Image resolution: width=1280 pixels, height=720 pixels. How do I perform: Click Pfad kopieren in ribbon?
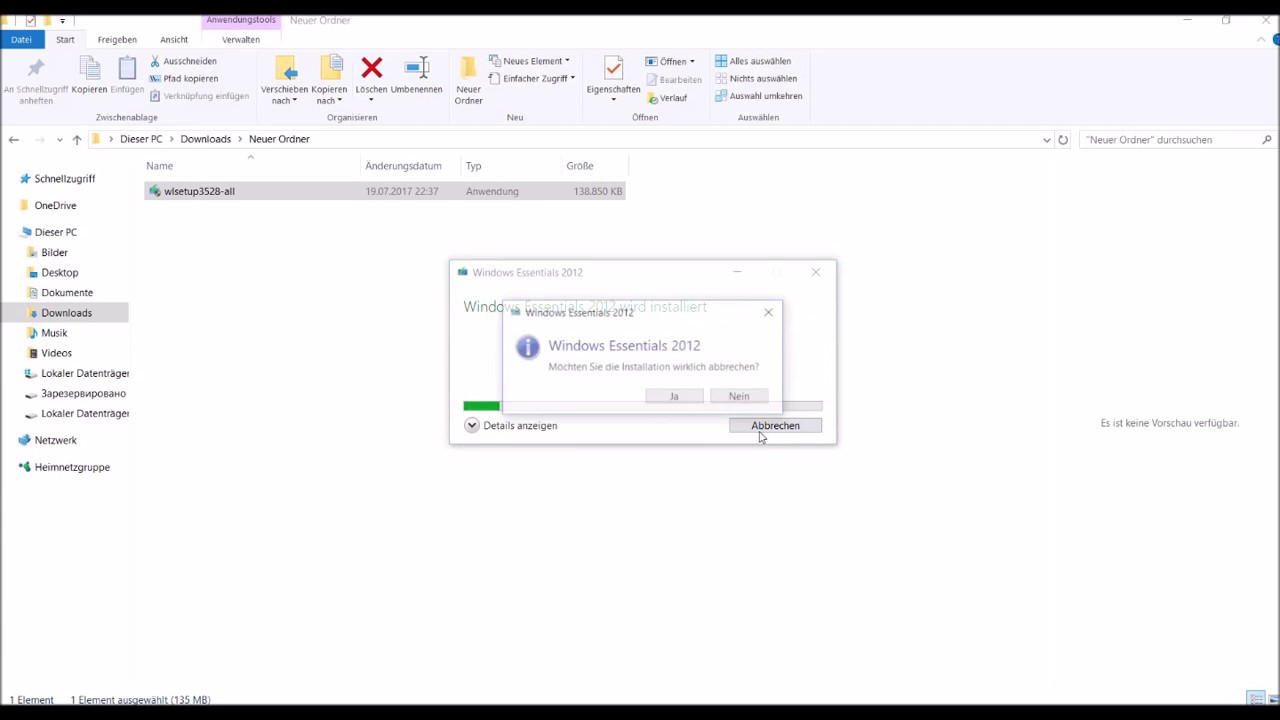click(184, 78)
